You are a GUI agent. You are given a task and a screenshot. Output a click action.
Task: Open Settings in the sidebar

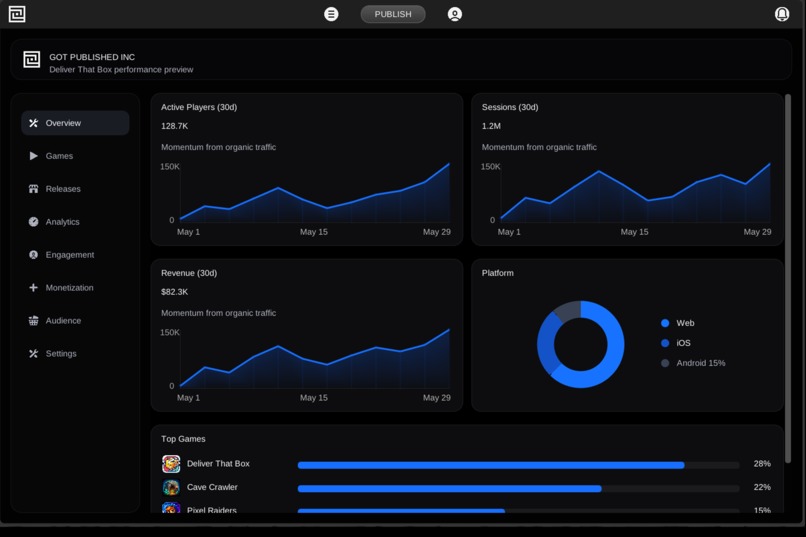[75, 353]
